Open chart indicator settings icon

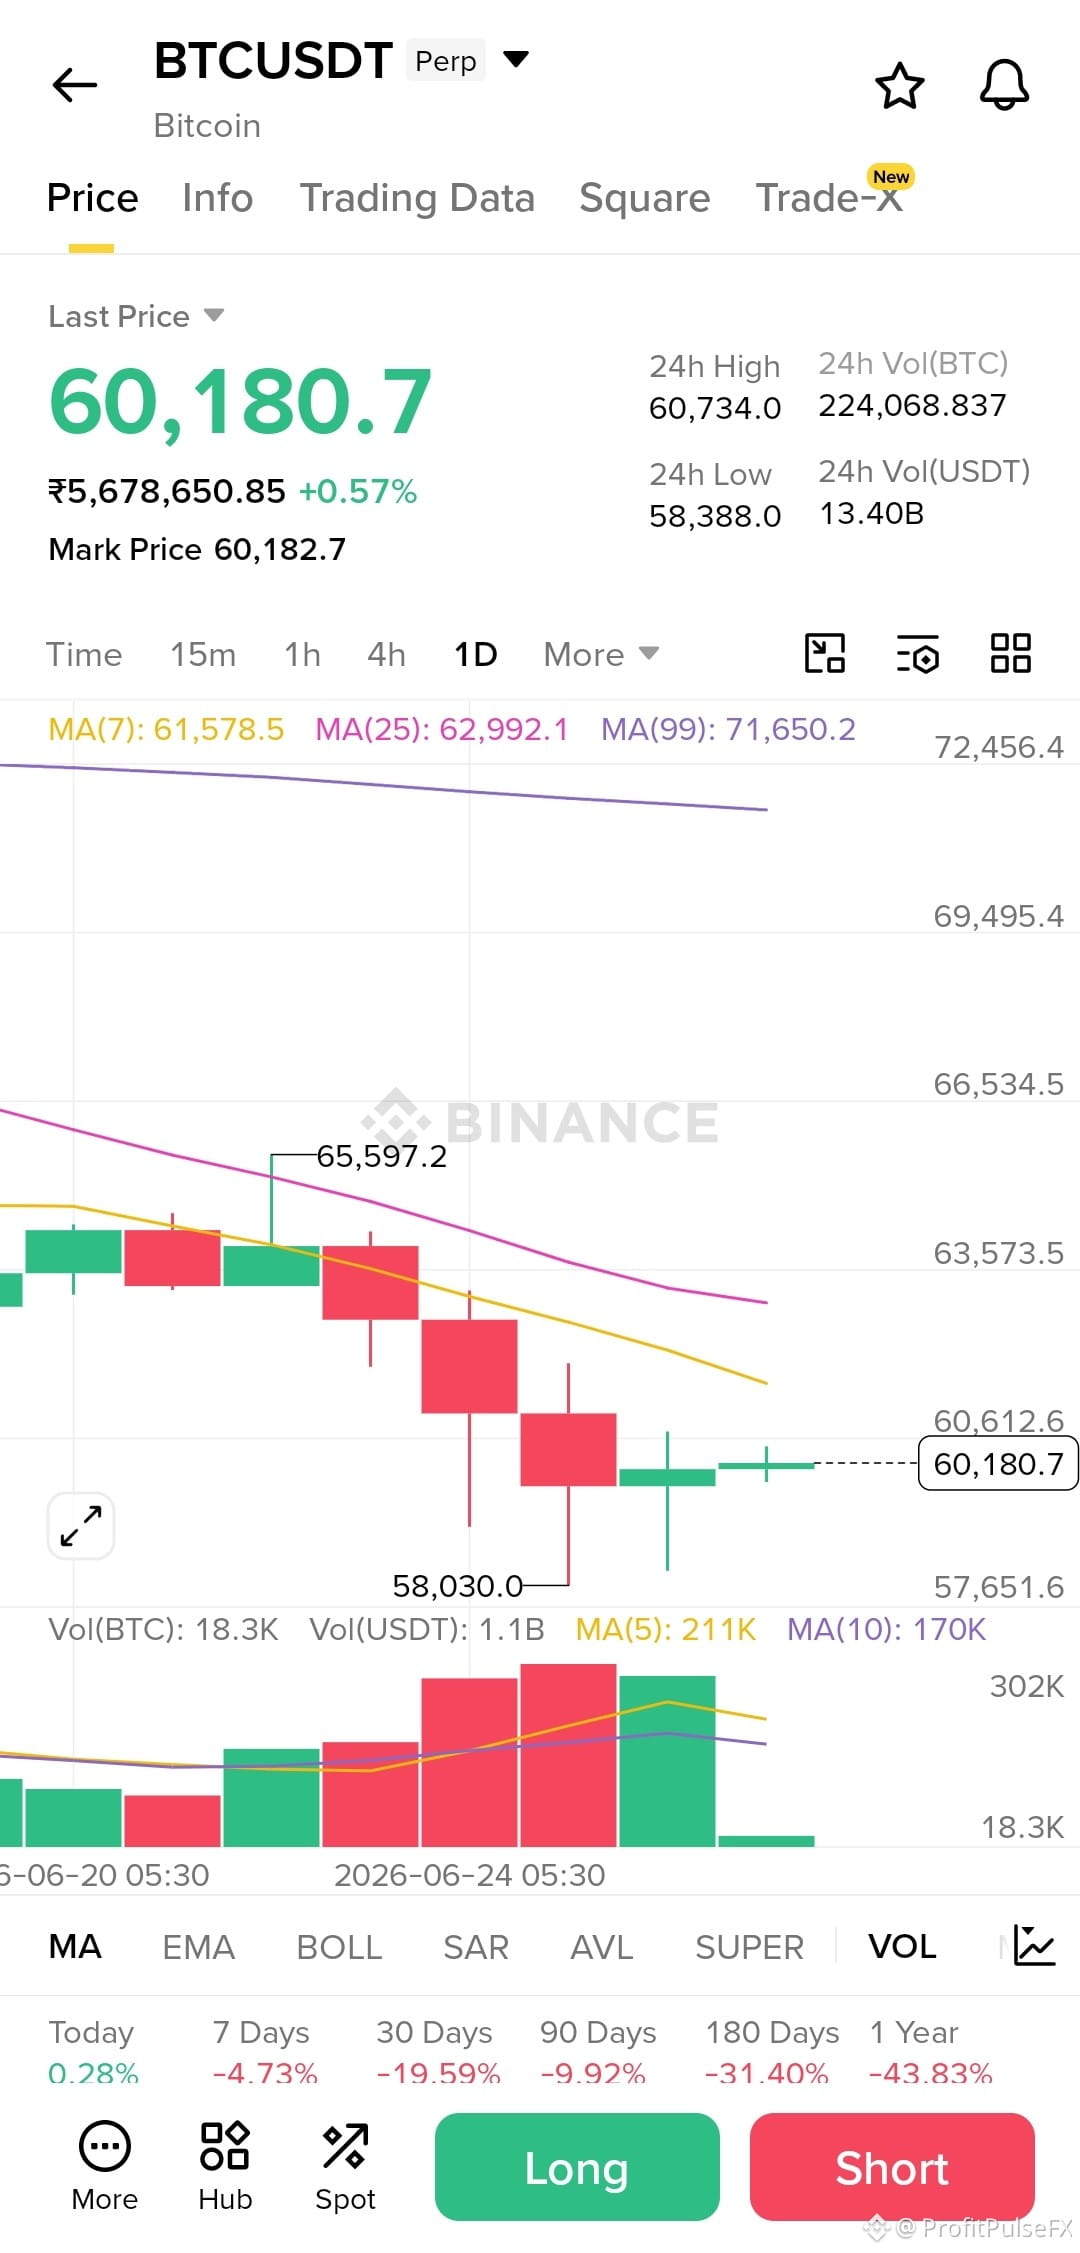(917, 654)
